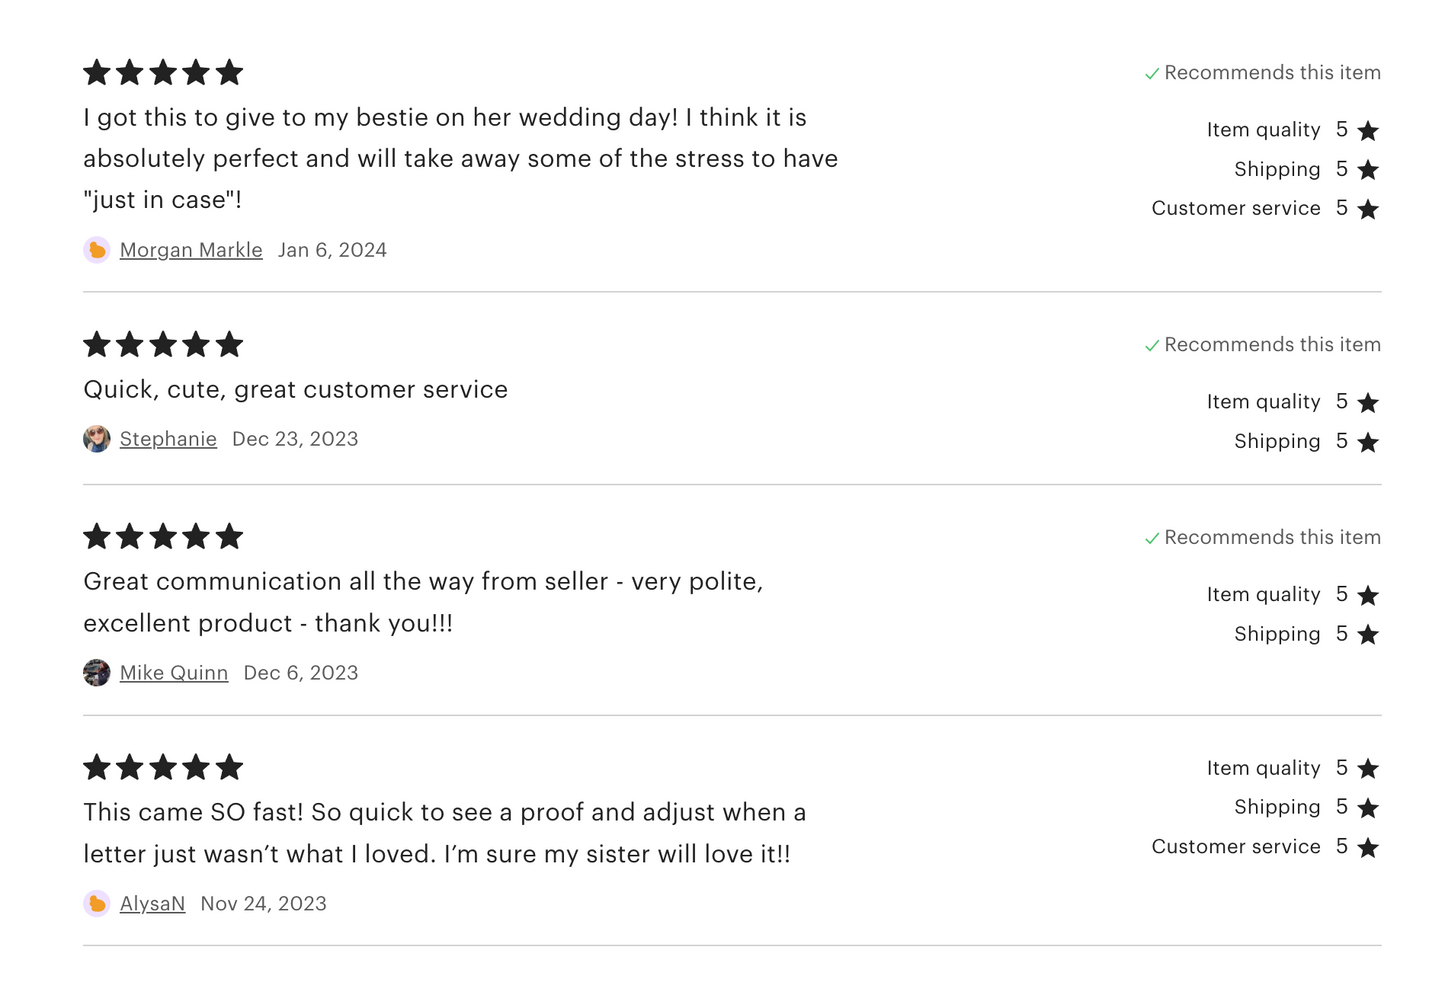Click 'Recommends this item' on Mike Quinn's review

(1272, 538)
